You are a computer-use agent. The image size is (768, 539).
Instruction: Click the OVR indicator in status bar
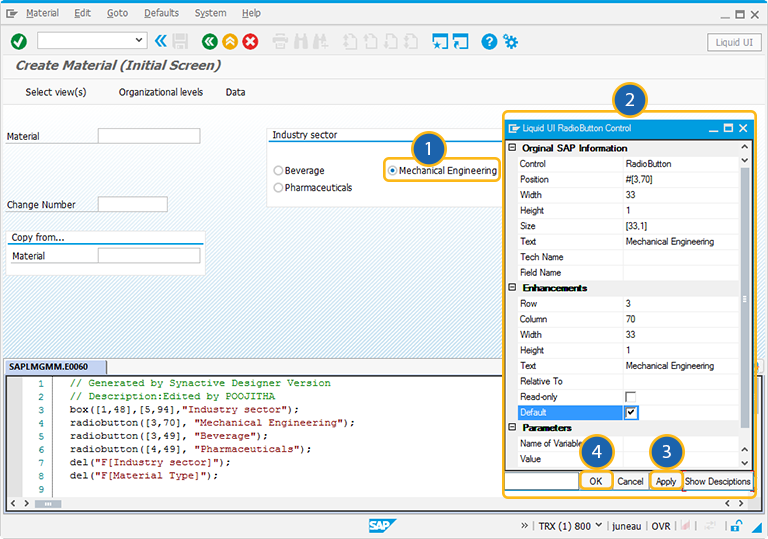[x=661, y=526]
